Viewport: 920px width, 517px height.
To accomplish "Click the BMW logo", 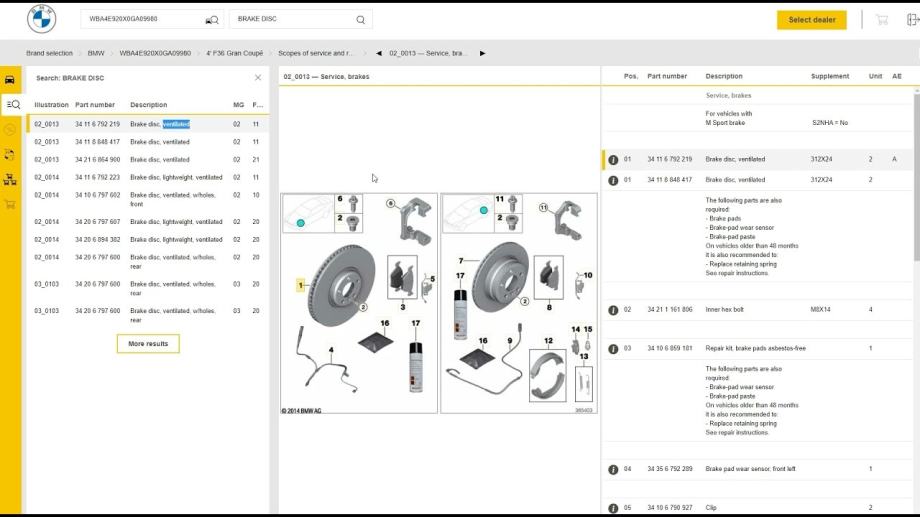I will pos(42,19).
